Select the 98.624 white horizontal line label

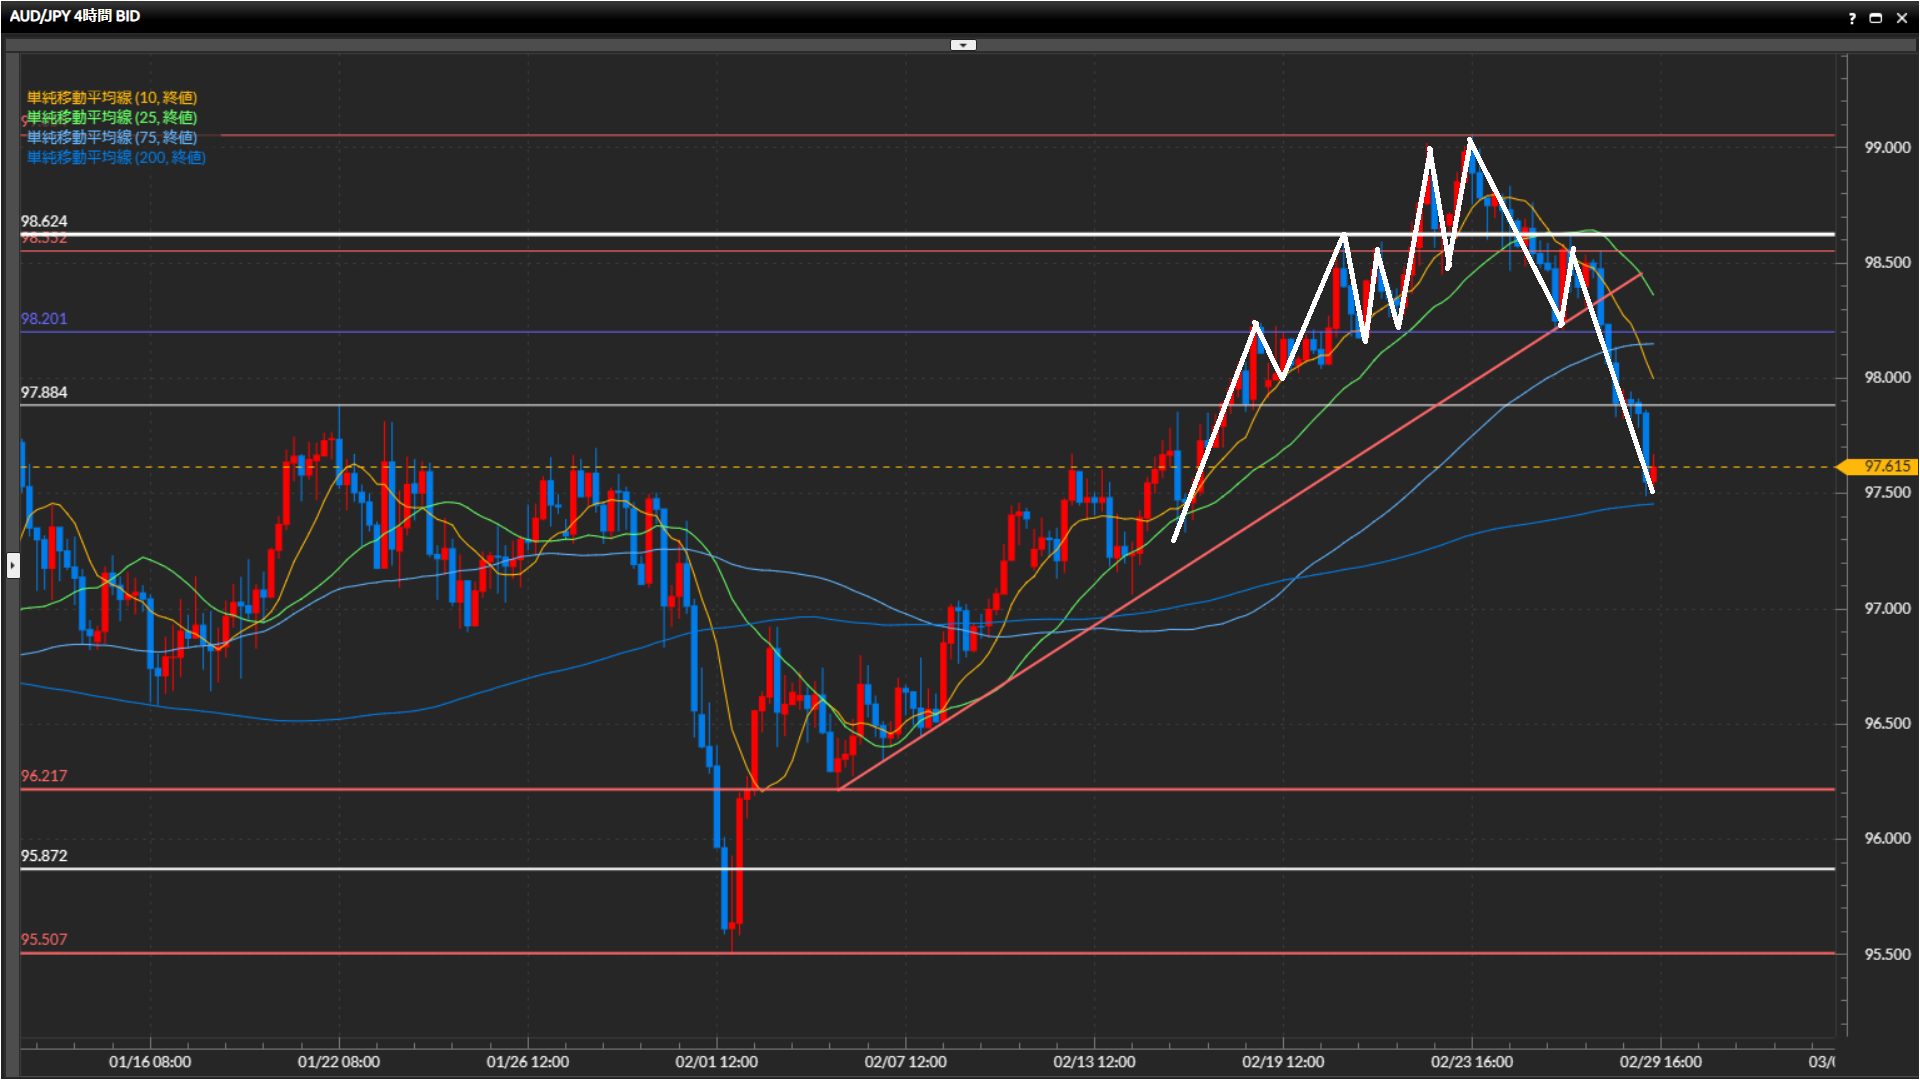[44, 221]
